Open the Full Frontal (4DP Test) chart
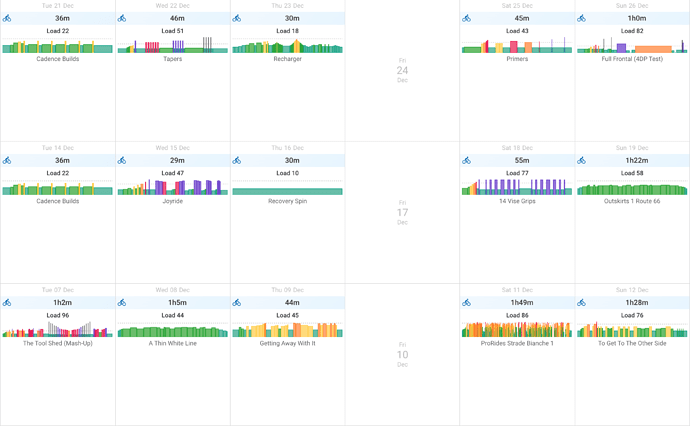 pos(632,45)
